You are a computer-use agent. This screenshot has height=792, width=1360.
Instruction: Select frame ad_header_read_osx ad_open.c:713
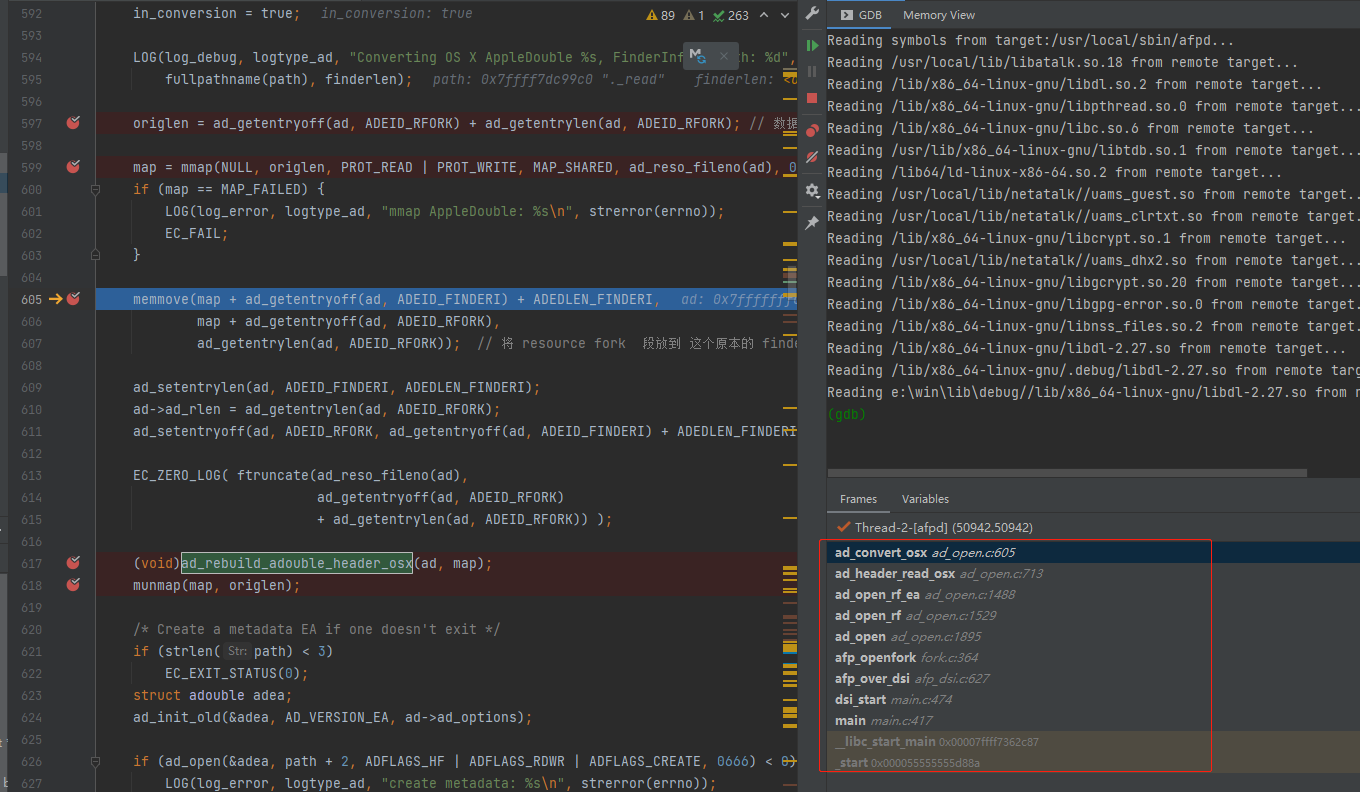click(x=1093, y=573)
